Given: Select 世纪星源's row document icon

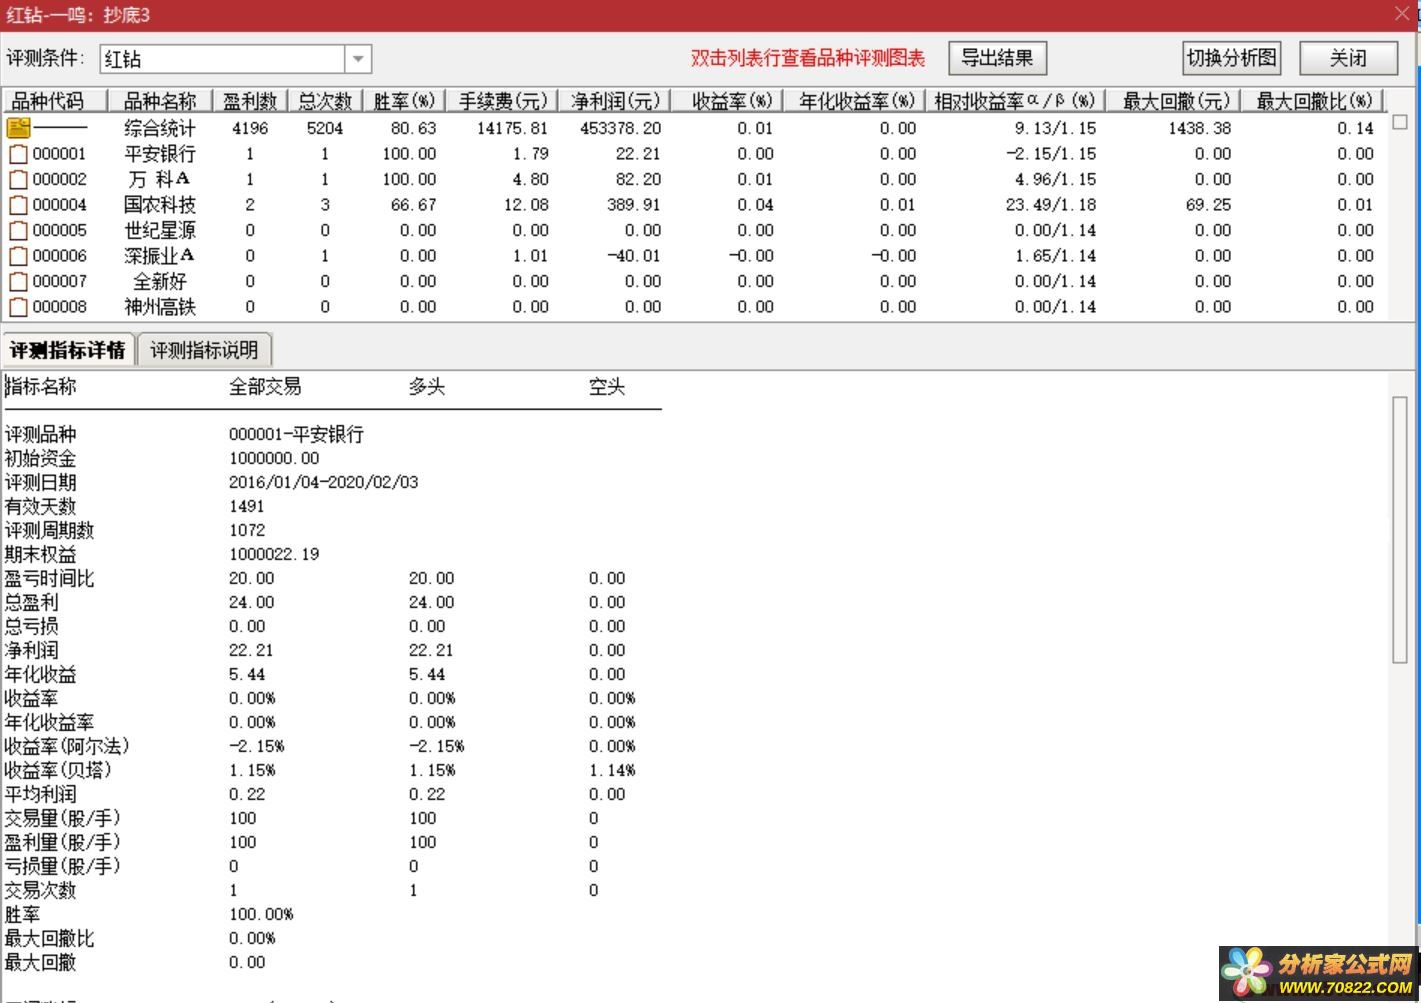Looking at the screenshot, I should [x=18, y=229].
